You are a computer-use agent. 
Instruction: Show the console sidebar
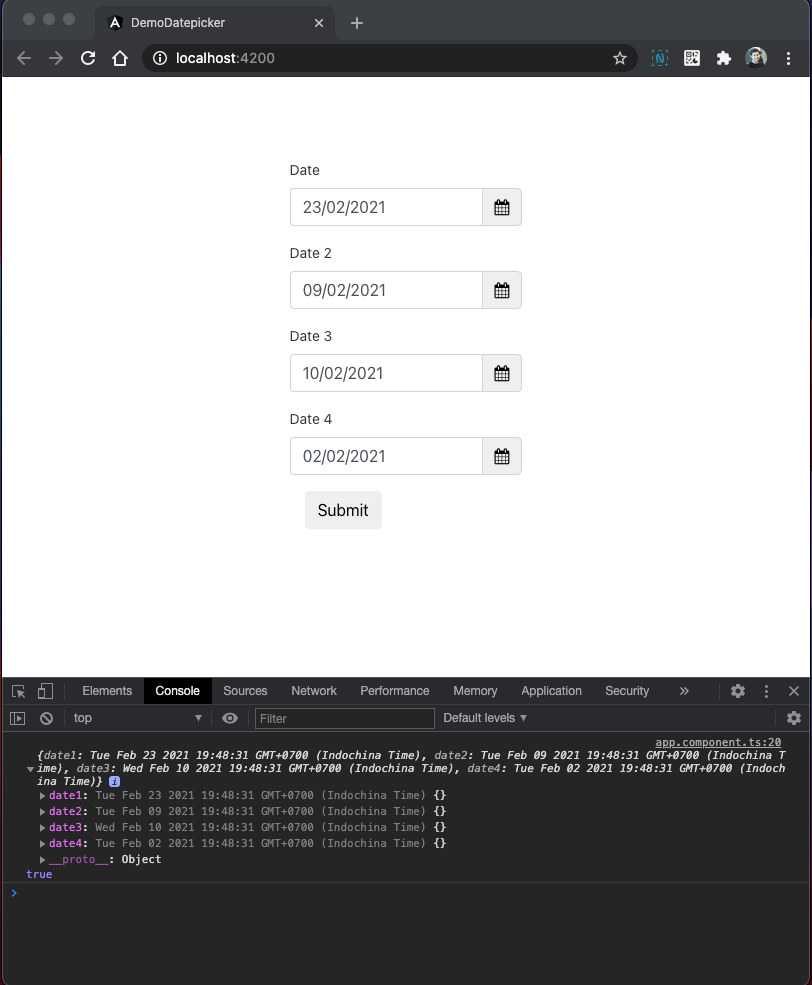(18, 718)
